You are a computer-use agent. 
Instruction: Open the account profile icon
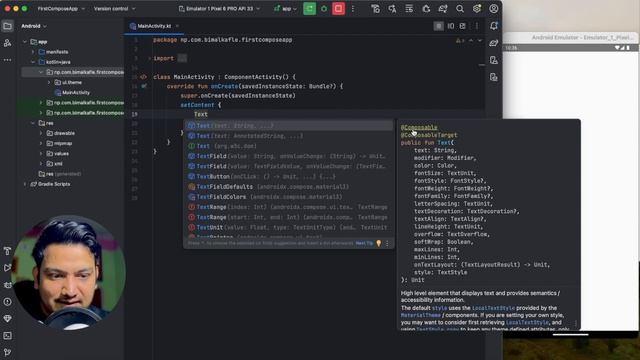pos(494,9)
